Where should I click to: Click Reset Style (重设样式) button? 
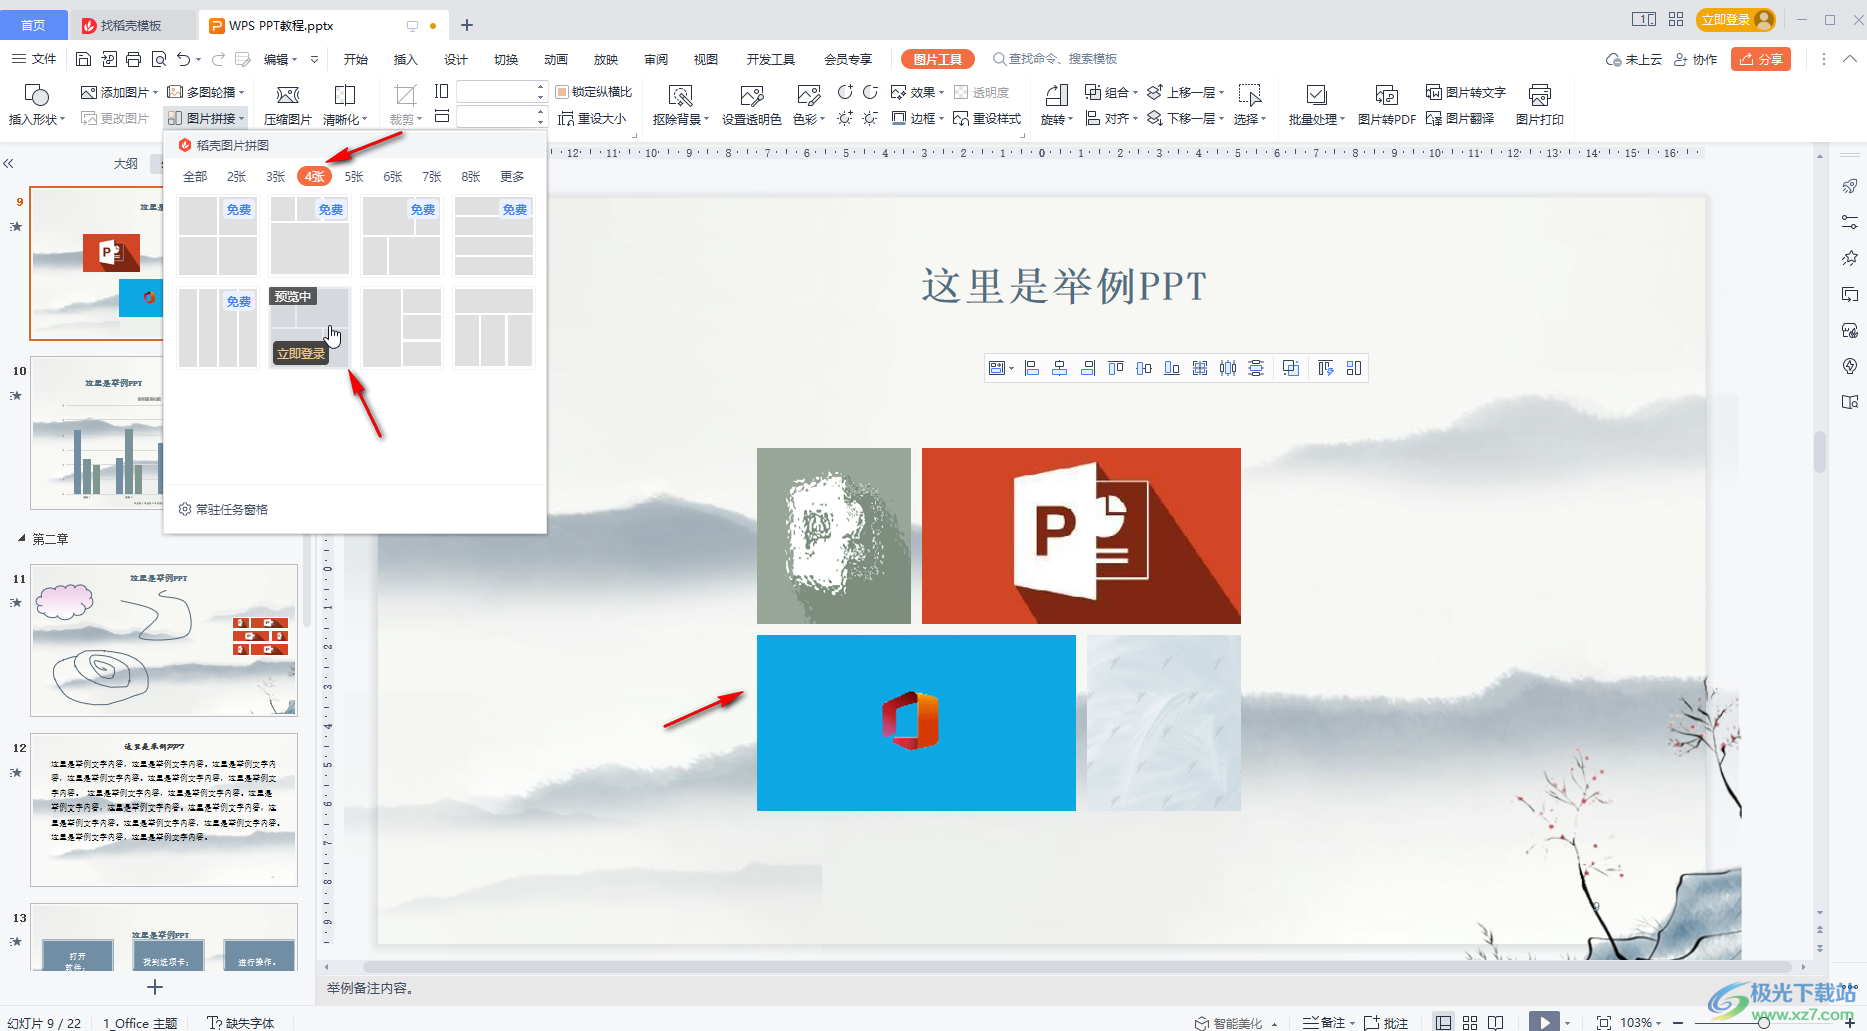click(987, 118)
